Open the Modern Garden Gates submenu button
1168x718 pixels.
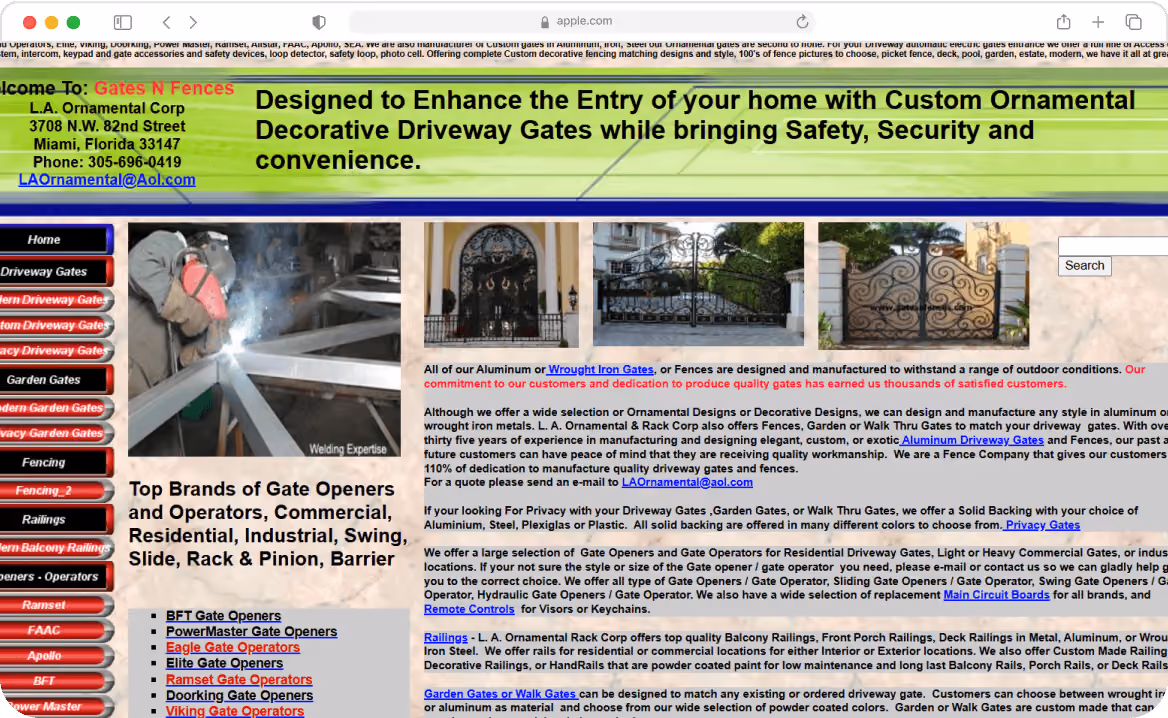(56, 408)
